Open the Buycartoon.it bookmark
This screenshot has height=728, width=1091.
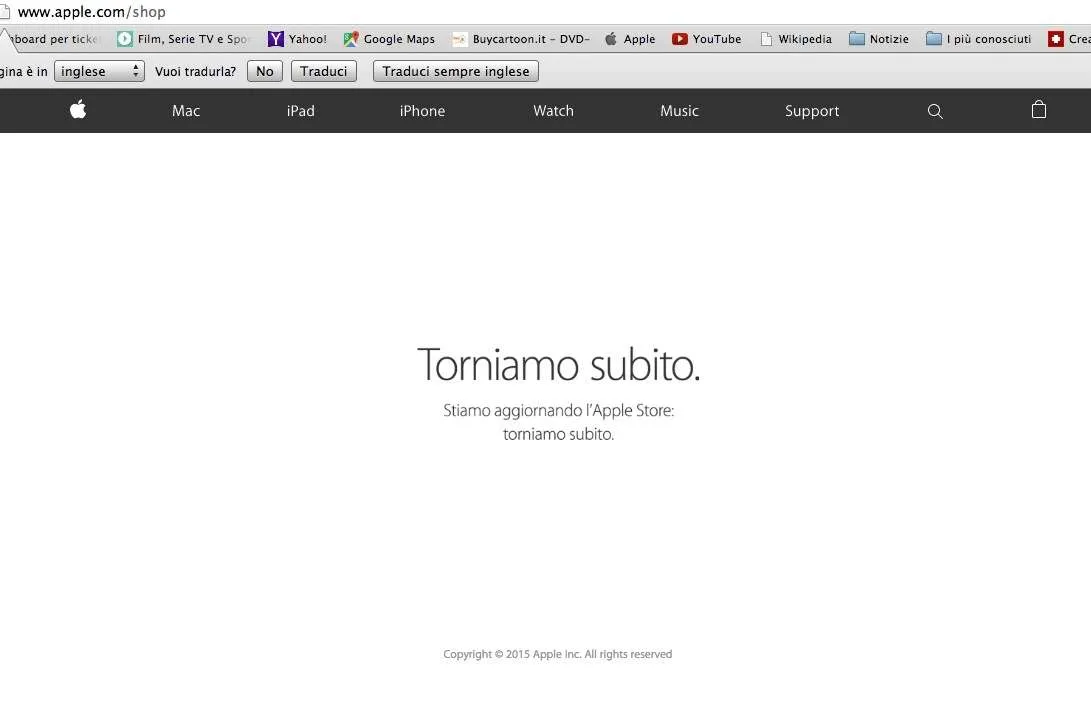520,39
